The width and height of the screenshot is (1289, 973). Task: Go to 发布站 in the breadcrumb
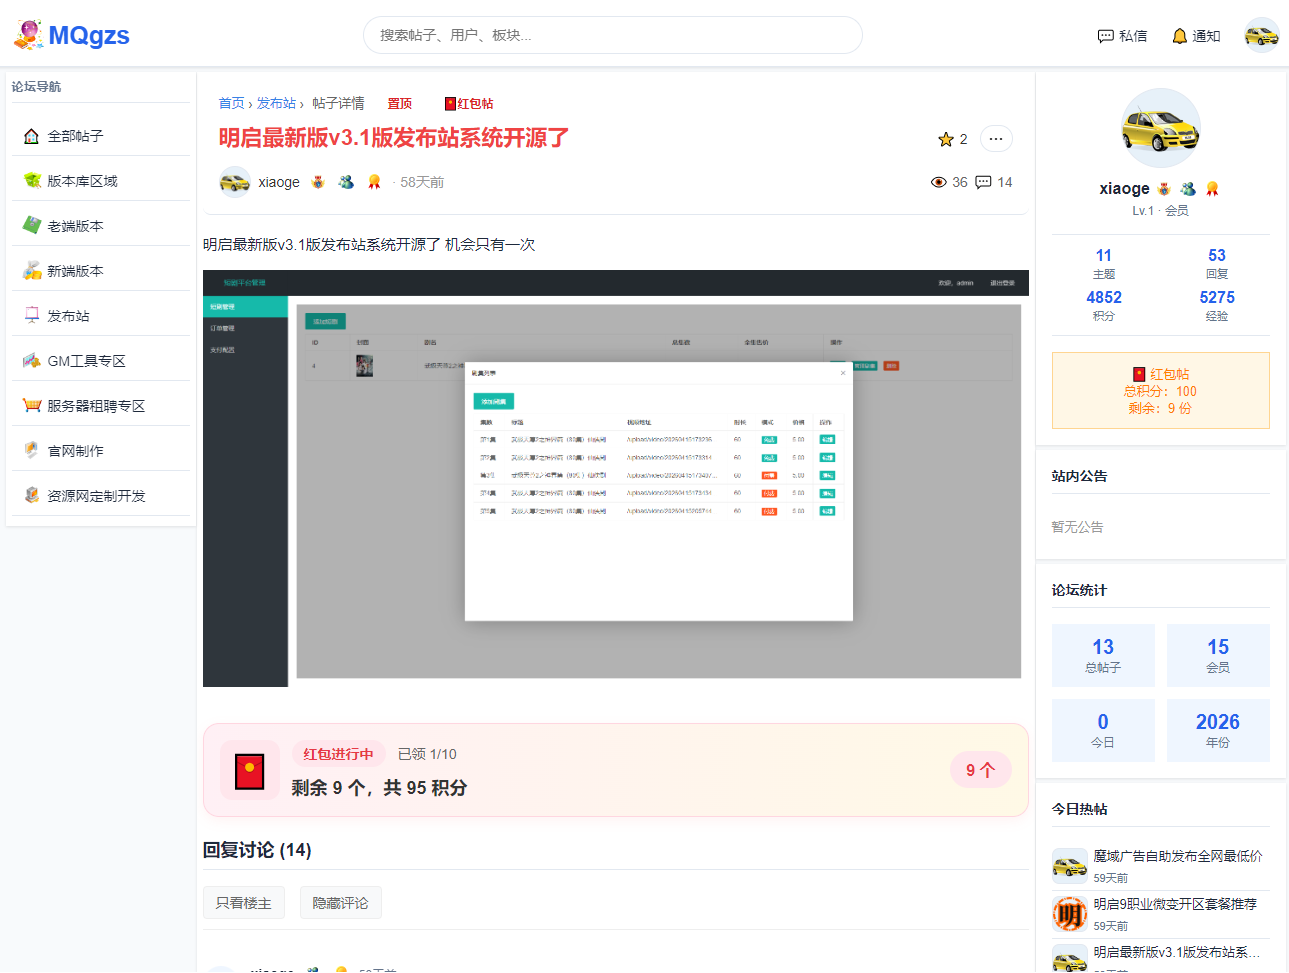(276, 103)
